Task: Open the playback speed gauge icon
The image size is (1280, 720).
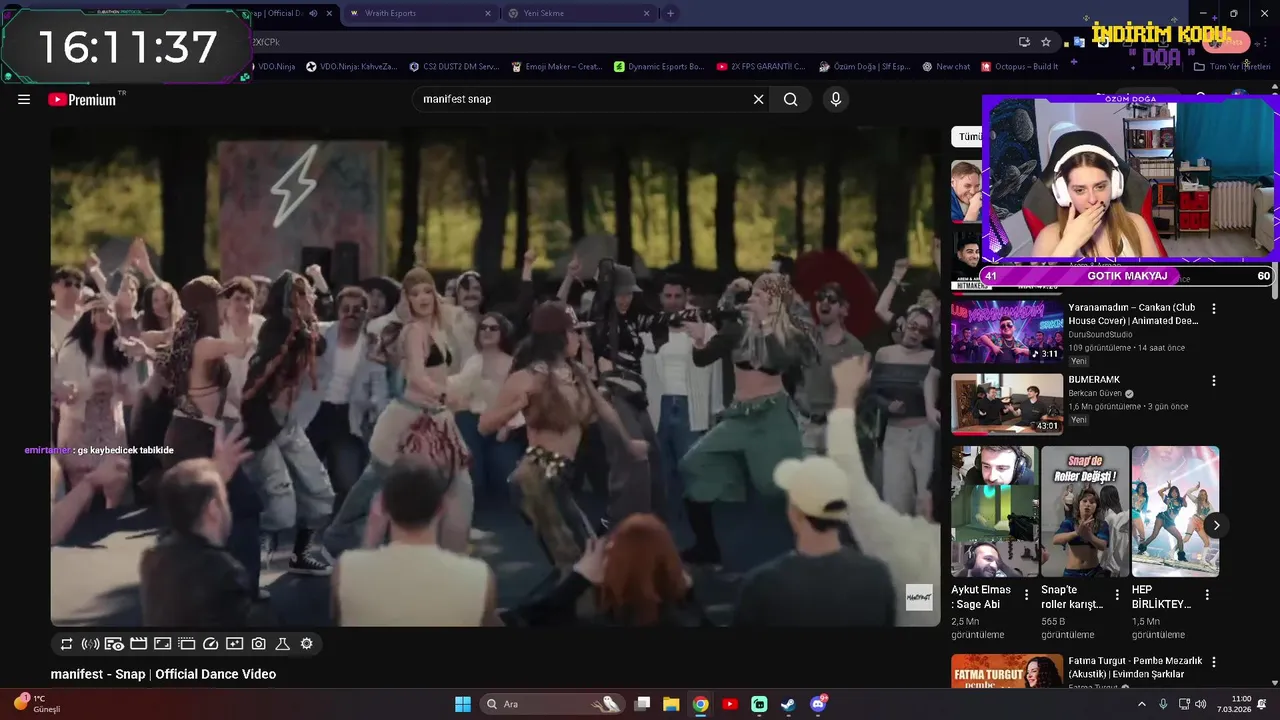Action: coord(210,644)
